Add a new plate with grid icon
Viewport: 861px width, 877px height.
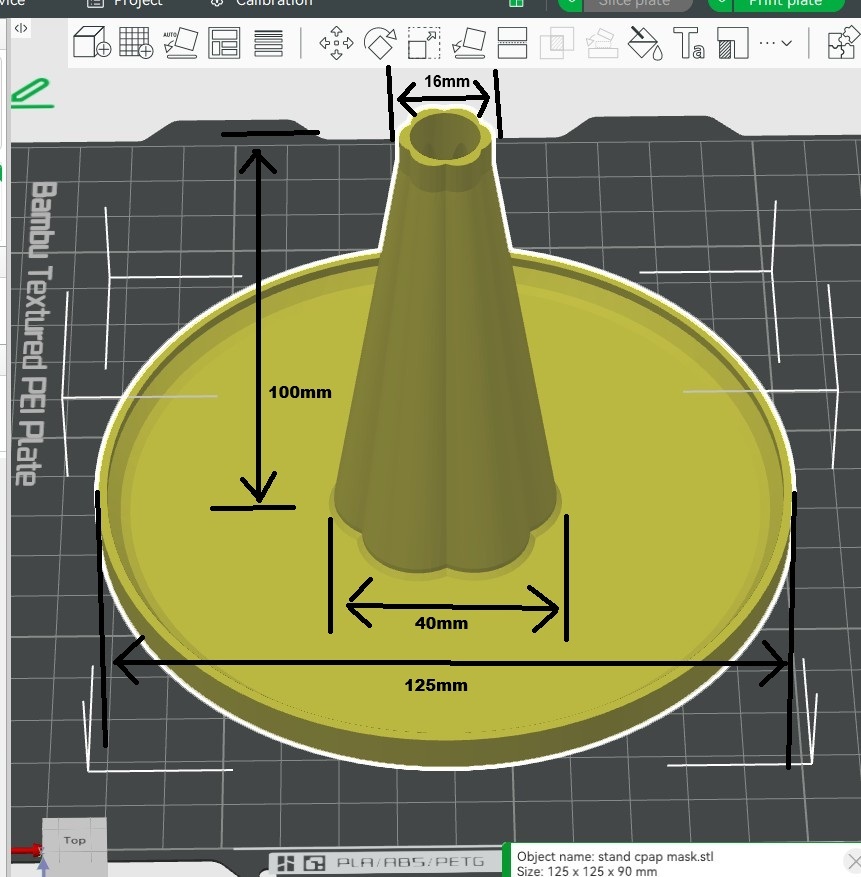135,43
